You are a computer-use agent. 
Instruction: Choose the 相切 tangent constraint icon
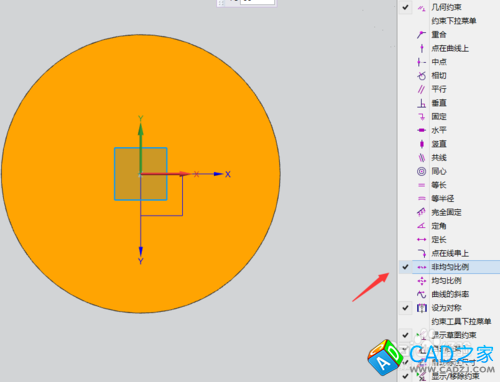tap(421, 76)
